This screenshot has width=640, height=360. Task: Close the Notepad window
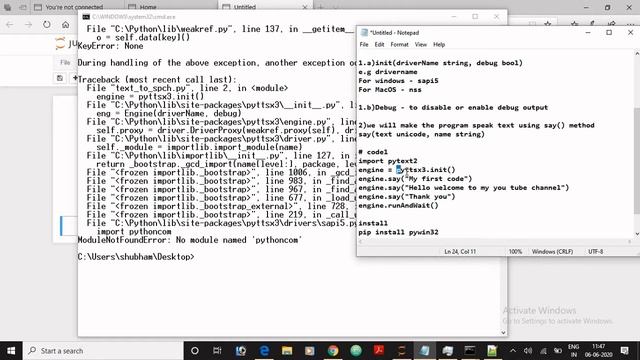tap(630, 33)
